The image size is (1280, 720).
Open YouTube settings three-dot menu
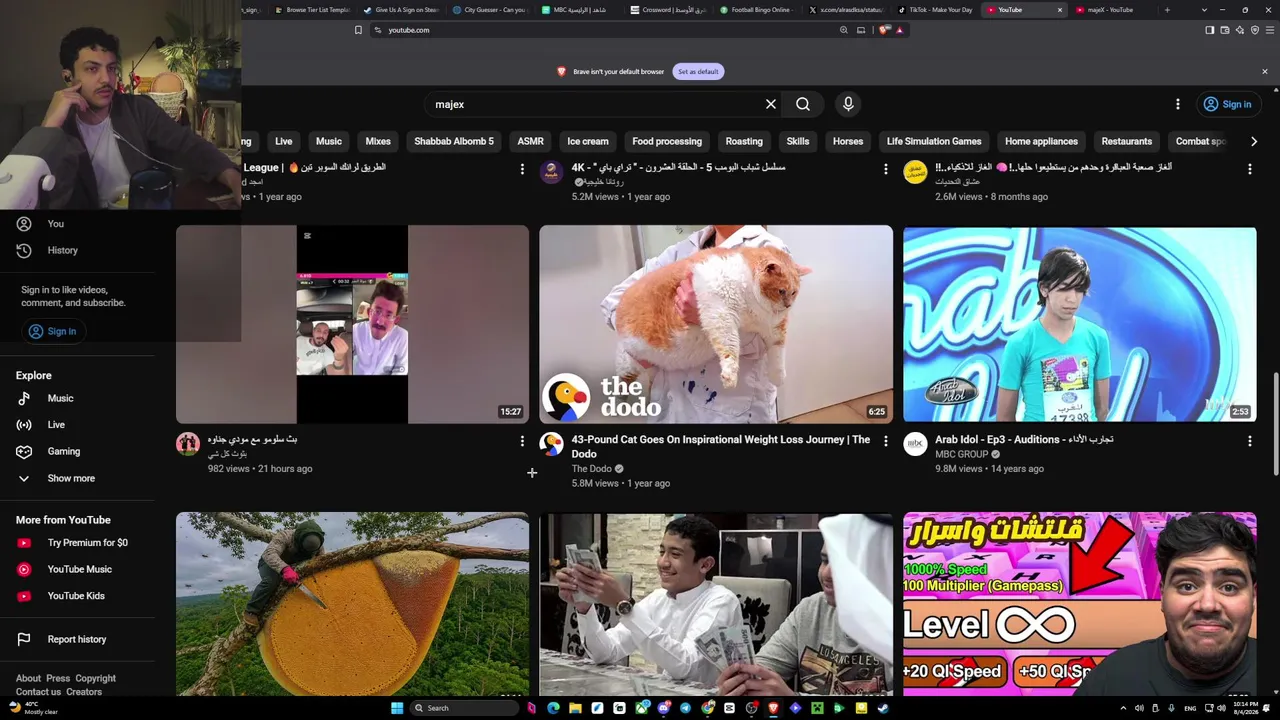1178,104
